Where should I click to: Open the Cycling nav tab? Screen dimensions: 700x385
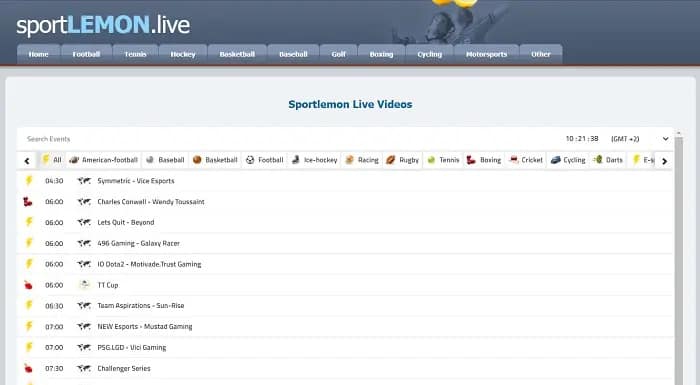(x=429, y=54)
